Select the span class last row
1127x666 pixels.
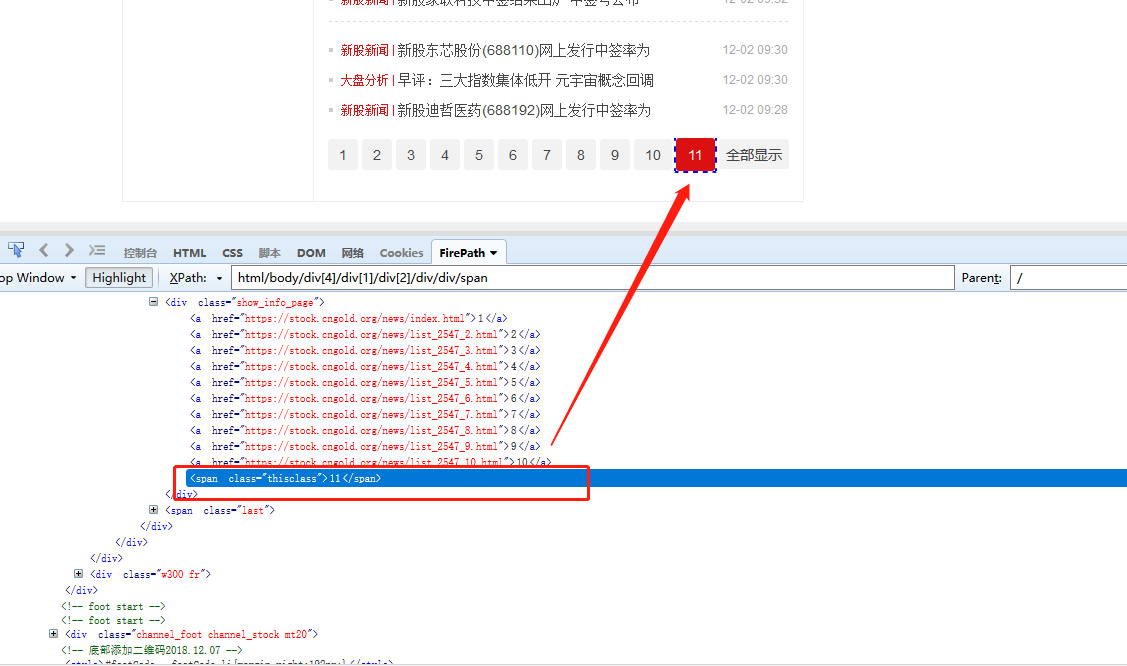point(220,510)
